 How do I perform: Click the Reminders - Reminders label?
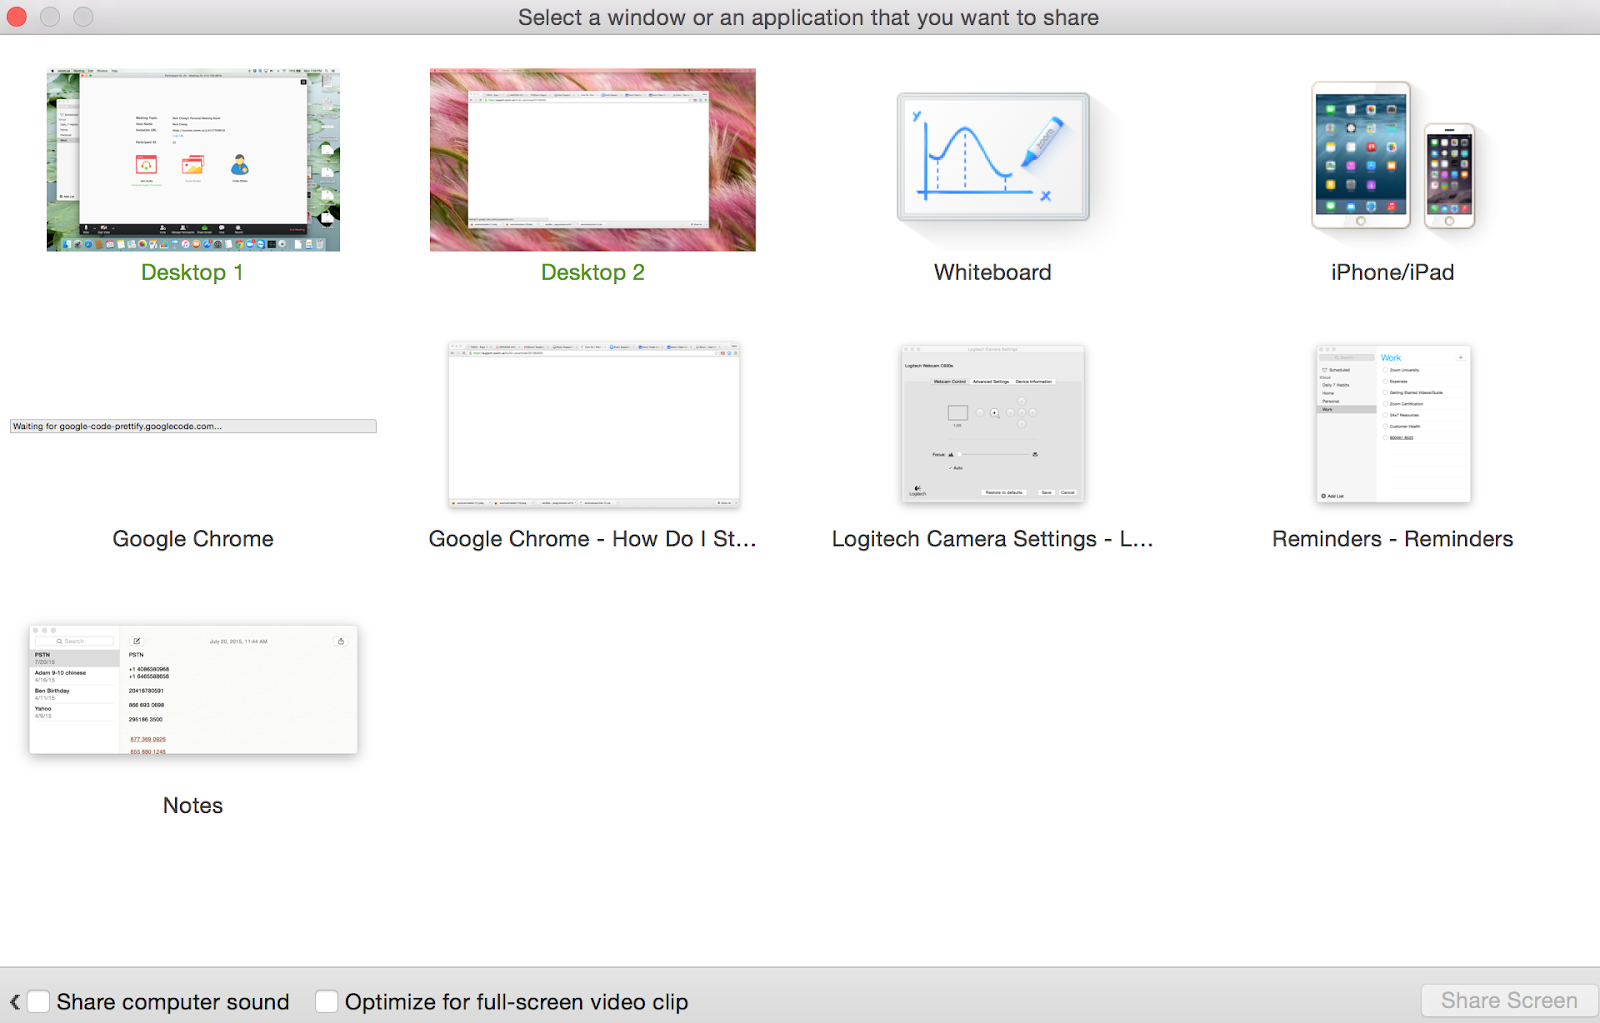point(1393,539)
